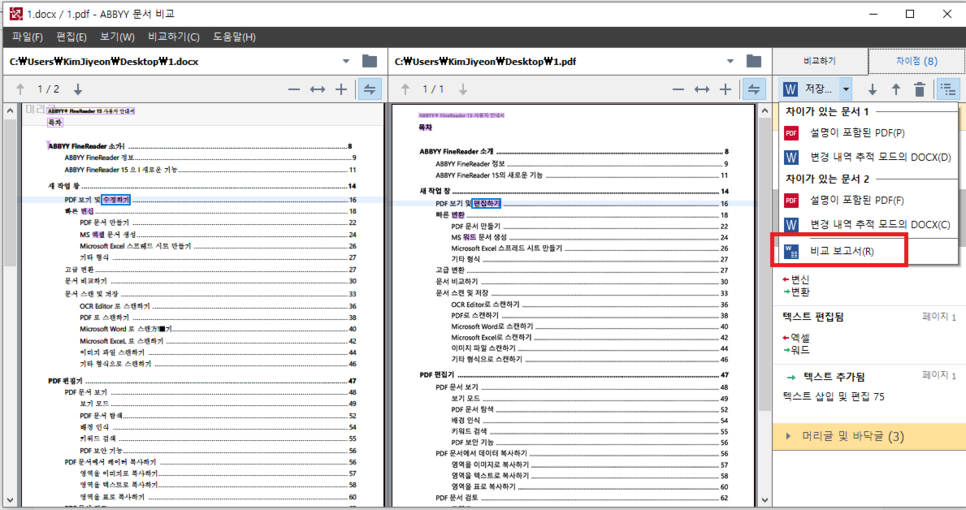The image size is (966, 510).
Task: Select the 텍스트 편집됨 difference entry
Action: click(869, 333)
